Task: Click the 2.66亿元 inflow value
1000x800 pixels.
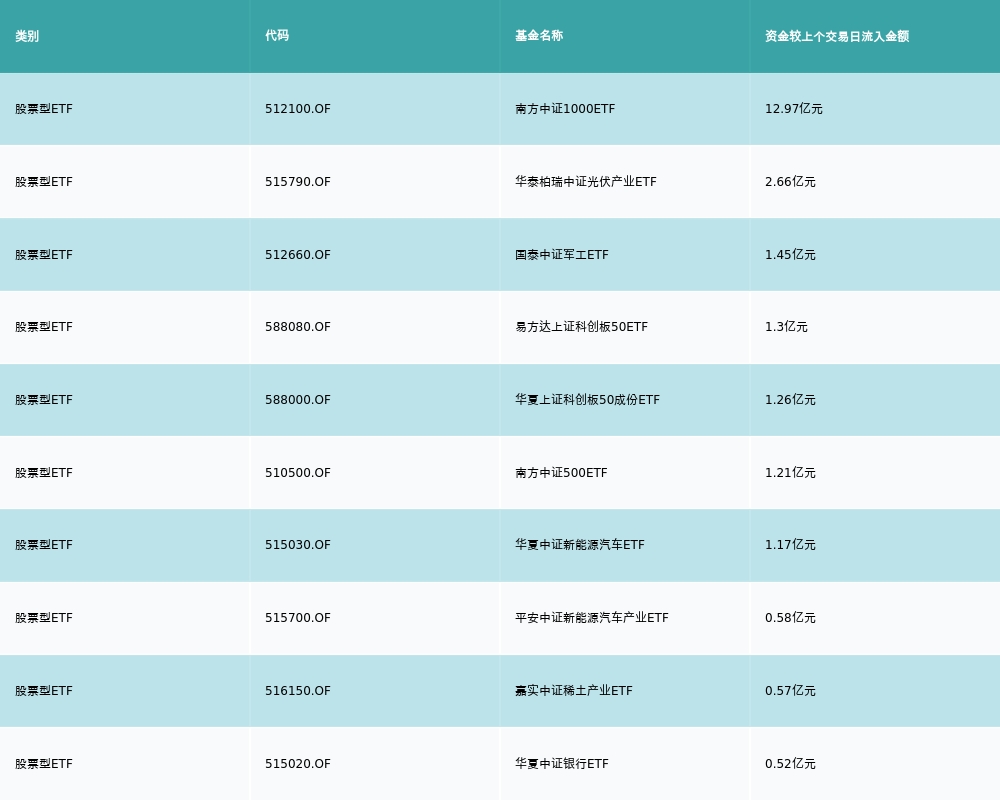Action: click(790, 182)
